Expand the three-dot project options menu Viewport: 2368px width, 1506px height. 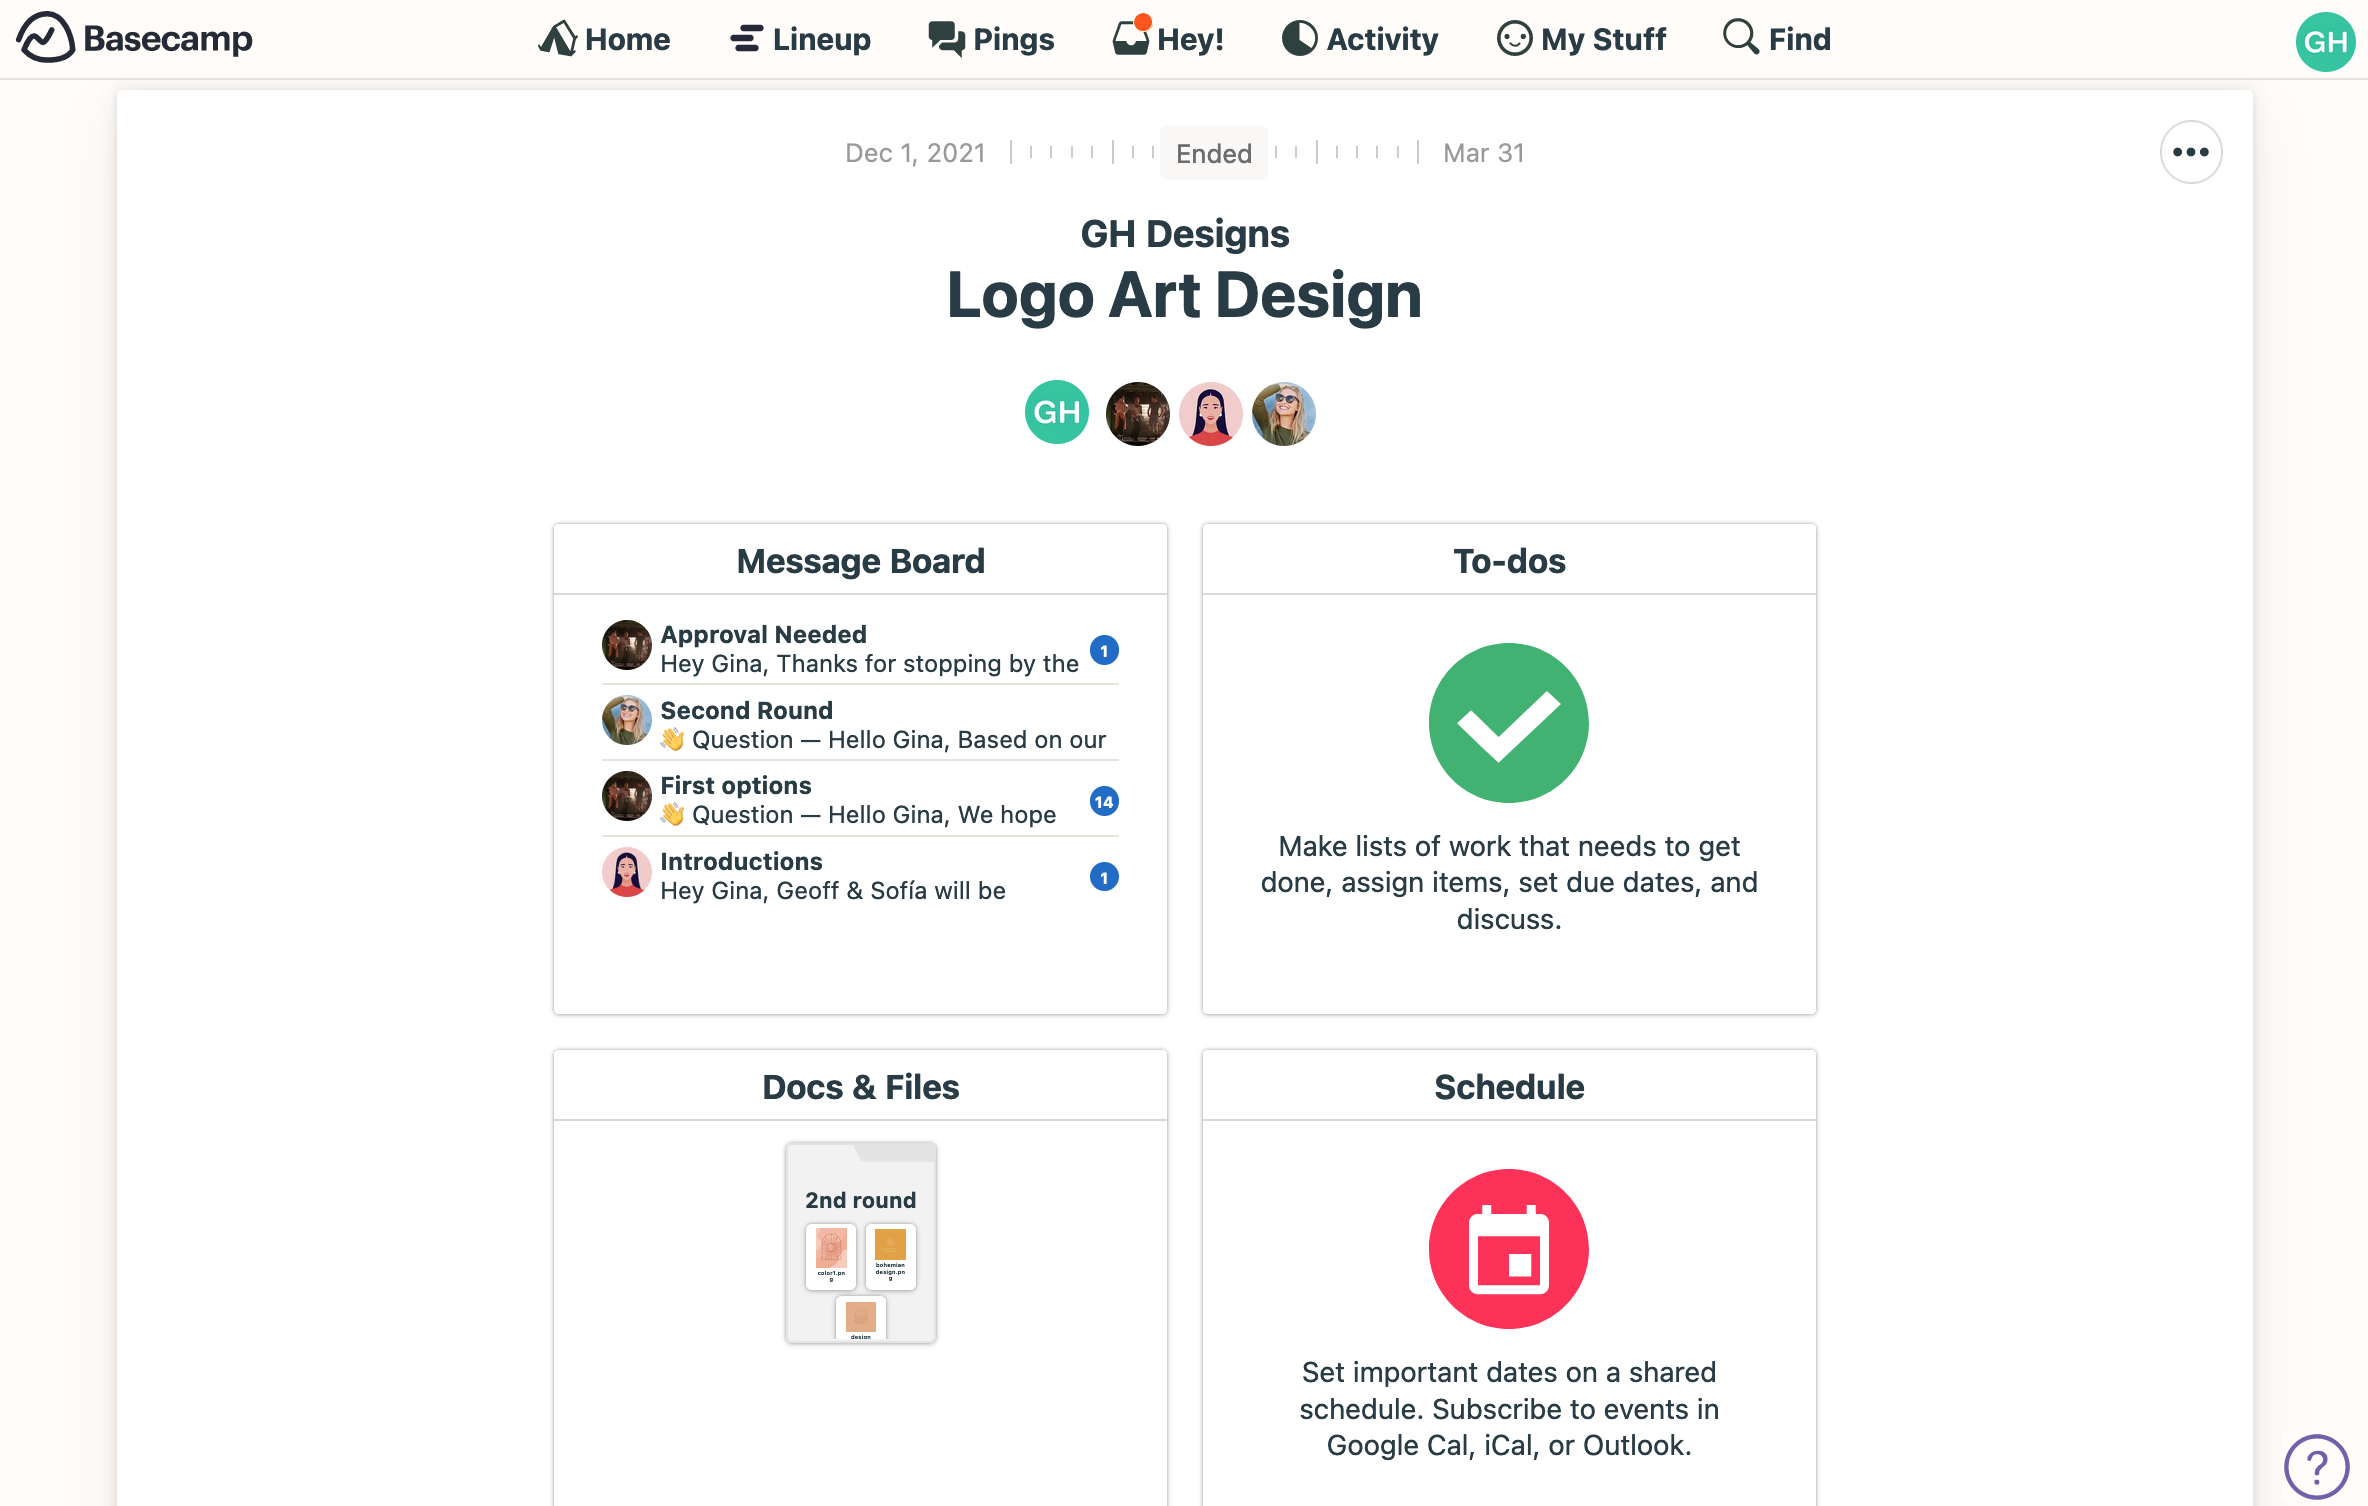[x=2192, y=152]
